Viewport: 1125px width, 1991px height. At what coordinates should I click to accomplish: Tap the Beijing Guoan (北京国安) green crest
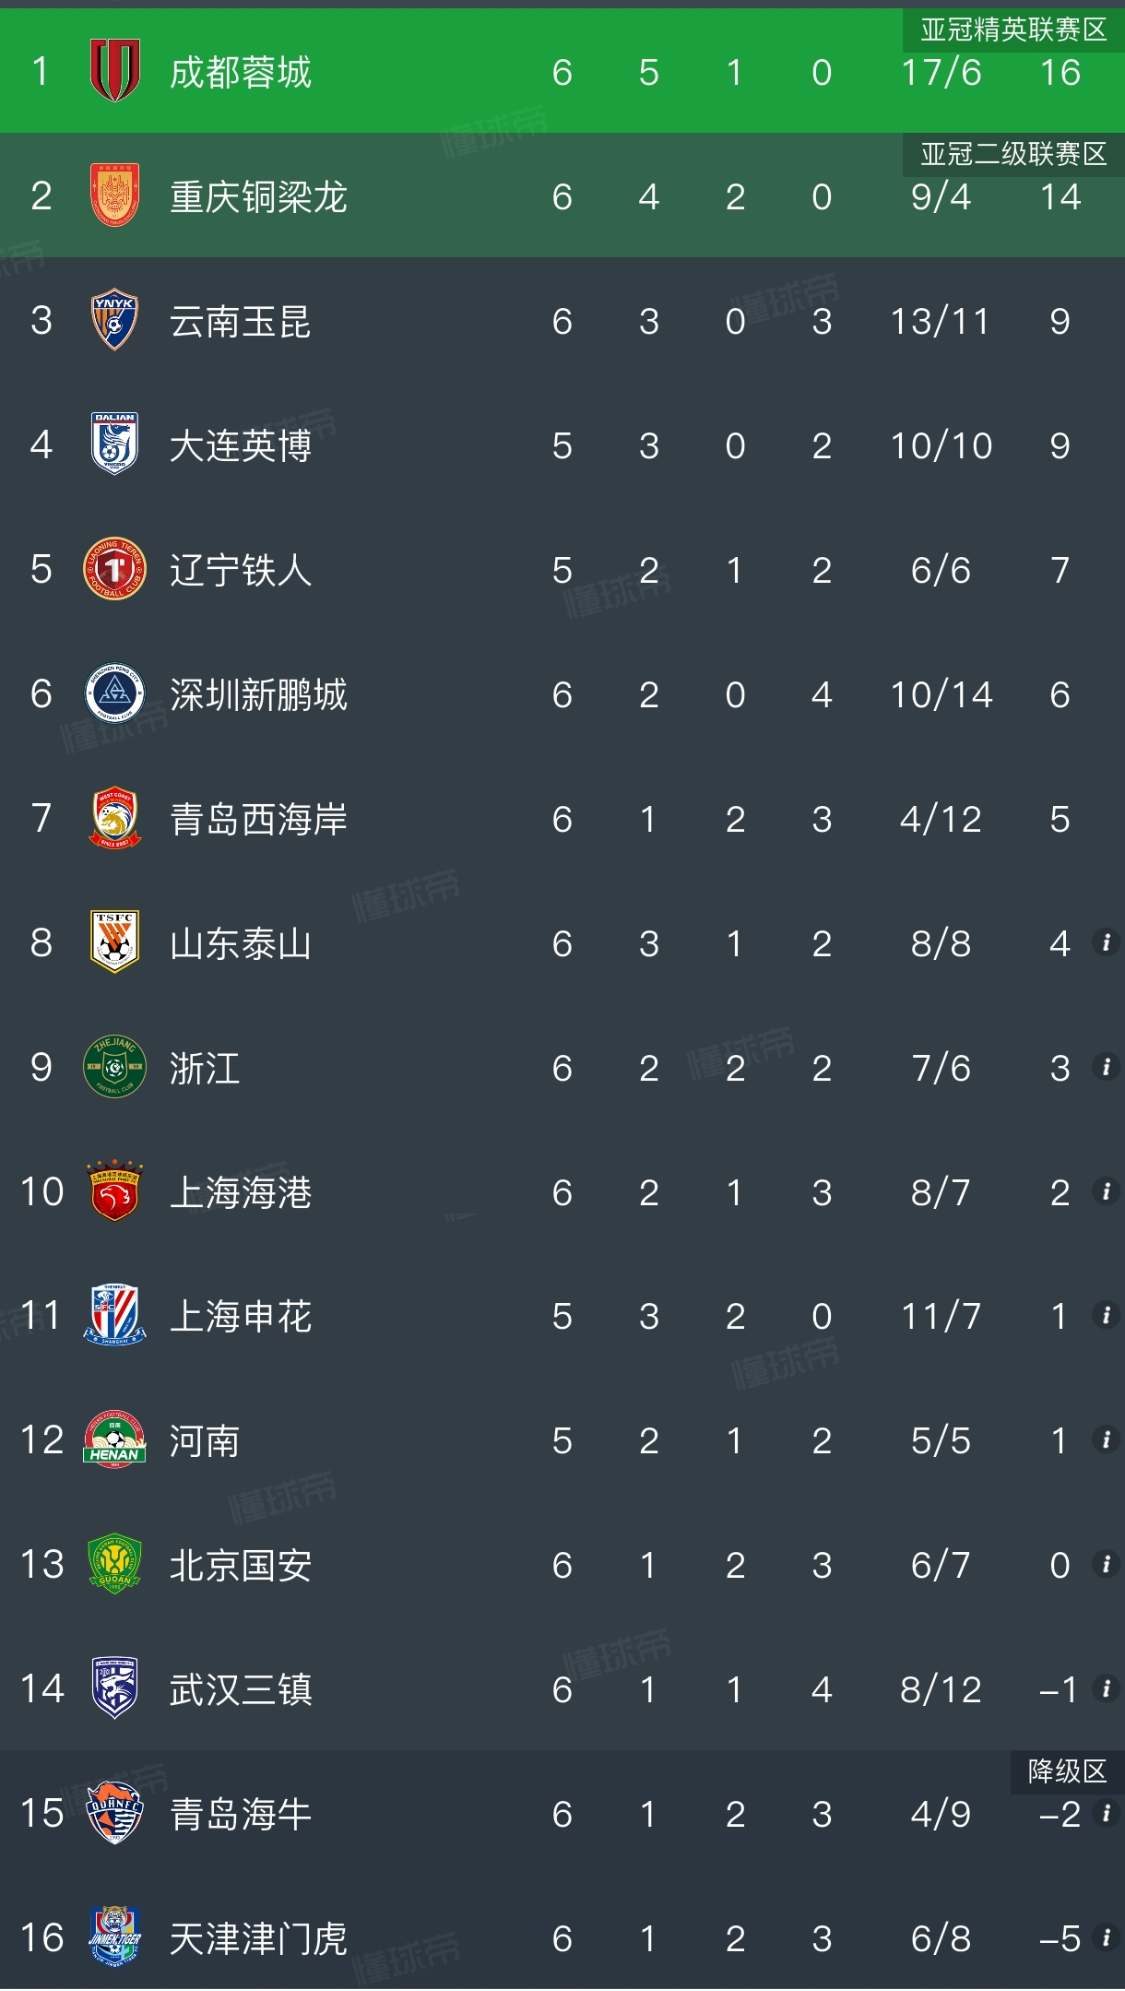coord(114,1564)
